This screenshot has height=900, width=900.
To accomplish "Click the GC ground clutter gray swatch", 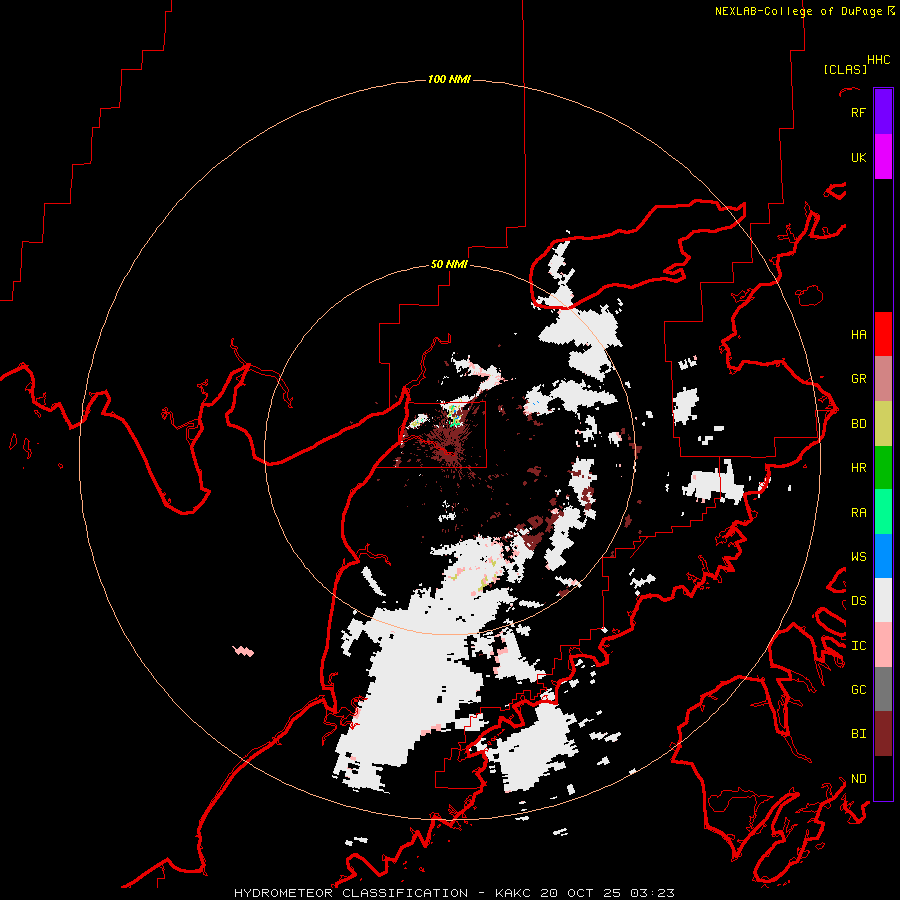I will tap(883, 689).
